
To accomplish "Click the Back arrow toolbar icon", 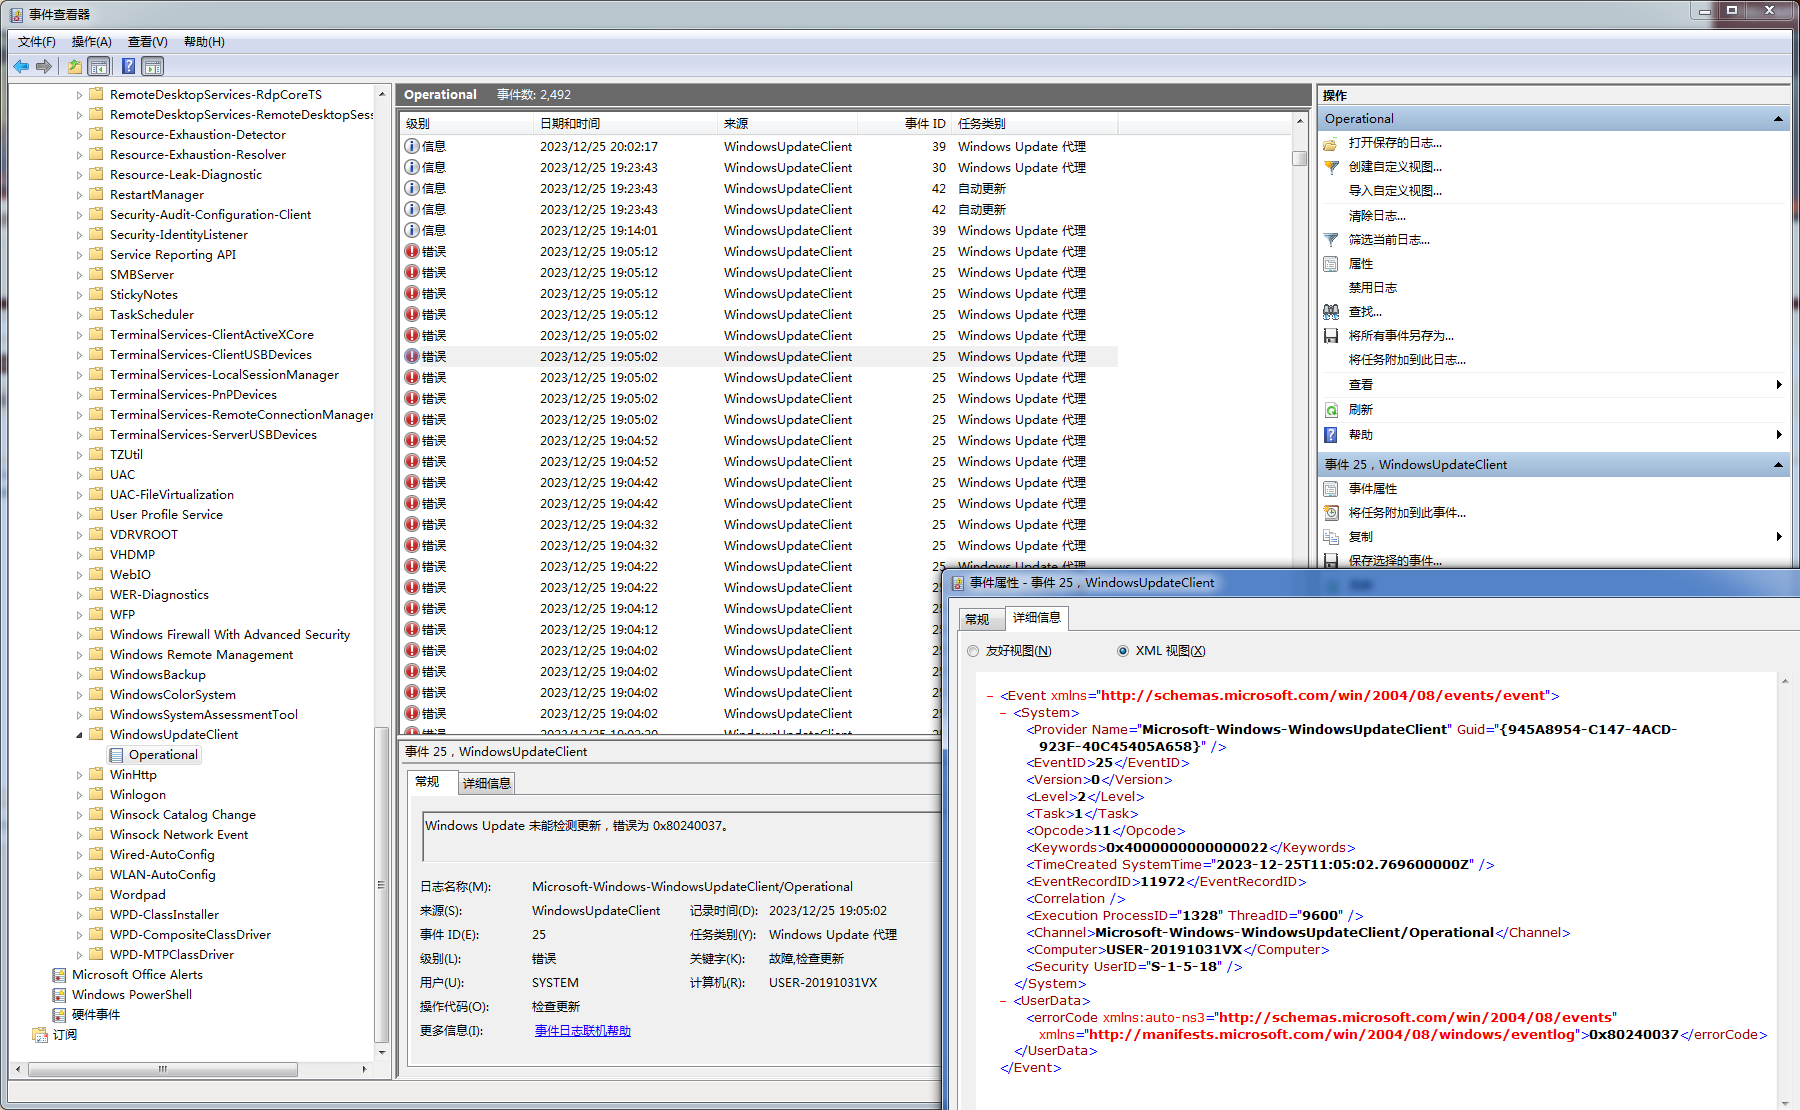I will click(21, 66).
